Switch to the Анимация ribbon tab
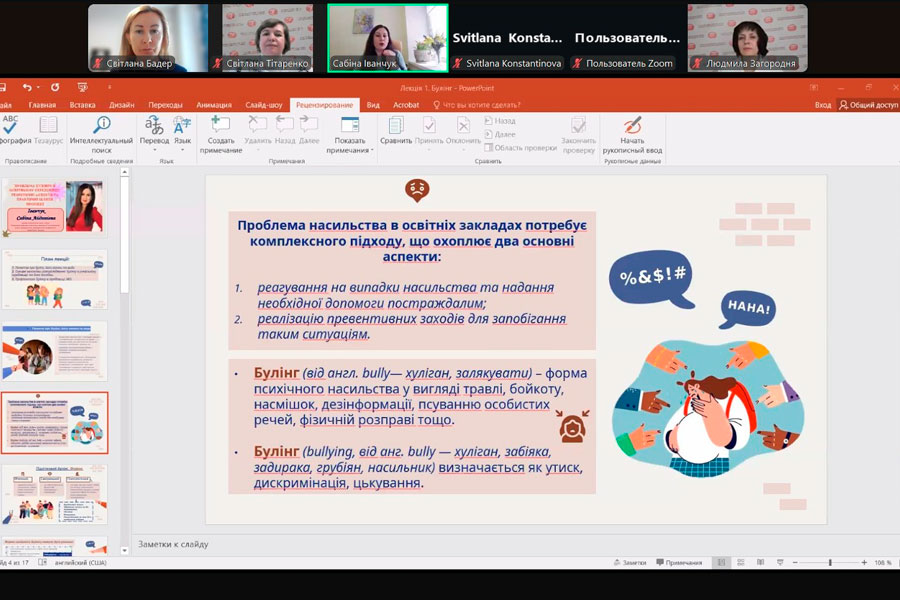 213,104
